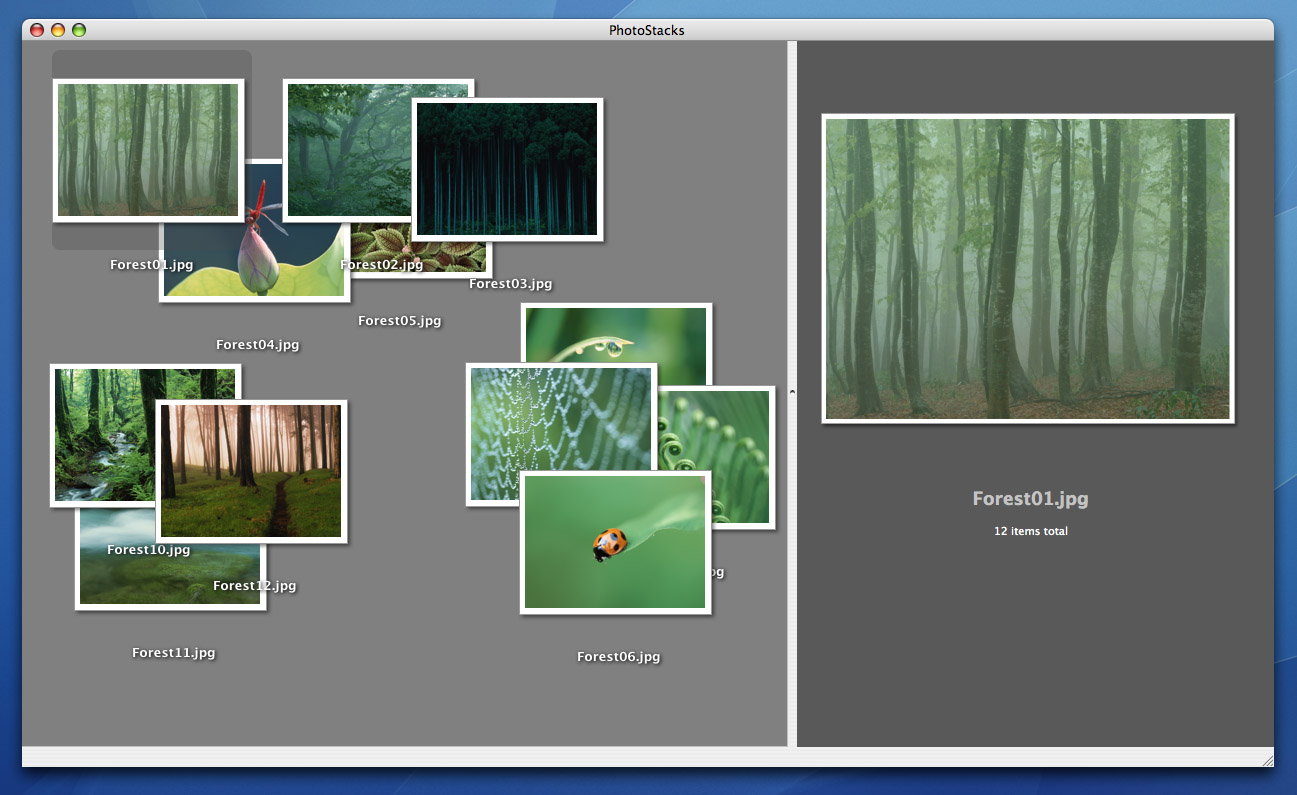Click the large foggy forest preview image
Viewport: 1297px width, 795px height.
click(1028, 269)
